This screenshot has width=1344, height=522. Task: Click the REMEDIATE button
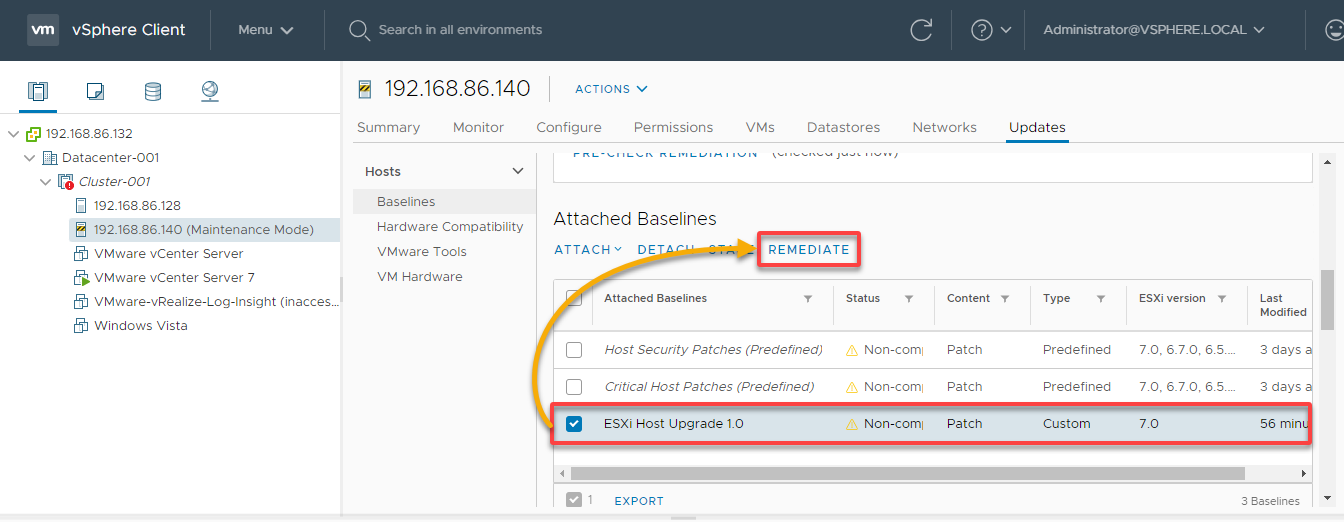coord(809,250)
